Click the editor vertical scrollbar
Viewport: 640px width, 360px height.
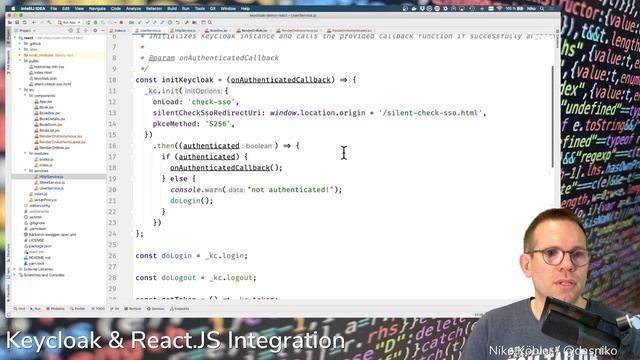(553, 116)
